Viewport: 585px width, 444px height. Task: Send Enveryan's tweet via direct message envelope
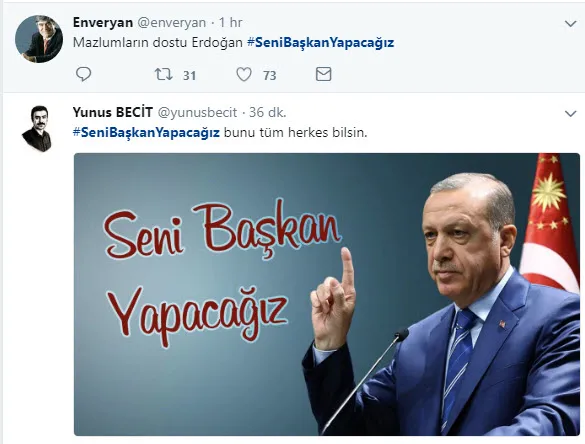[x=323, y=74]
